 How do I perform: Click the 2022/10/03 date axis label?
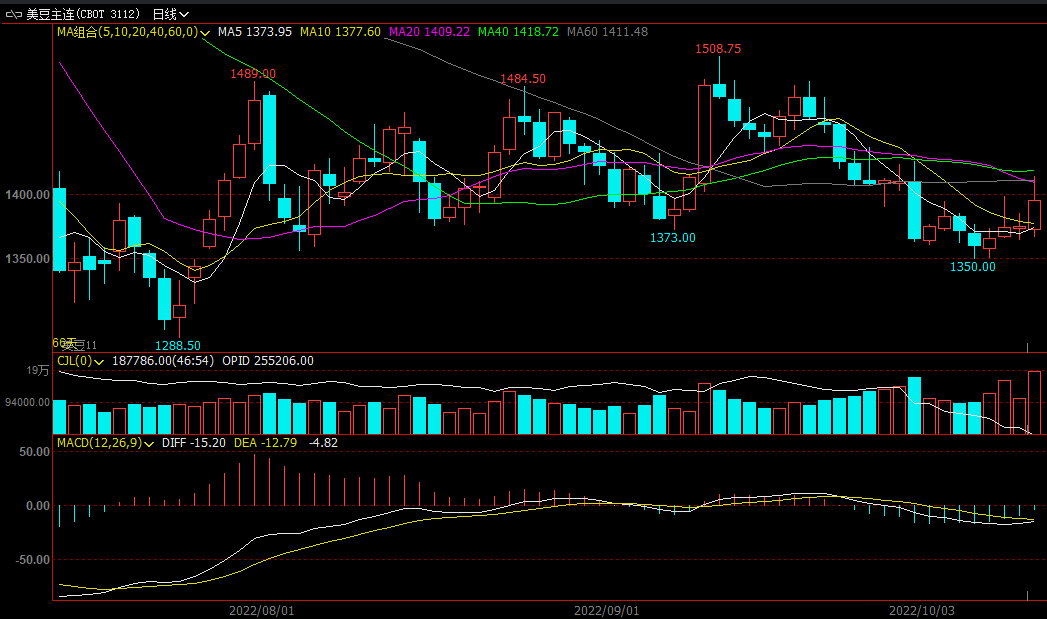[x=922, y=609]
